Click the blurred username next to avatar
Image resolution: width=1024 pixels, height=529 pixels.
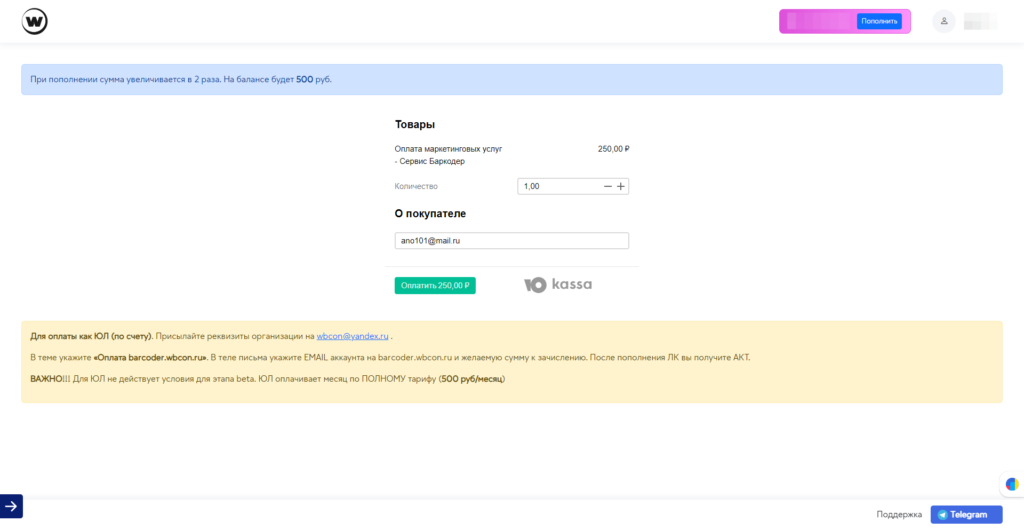click(981, 22)
